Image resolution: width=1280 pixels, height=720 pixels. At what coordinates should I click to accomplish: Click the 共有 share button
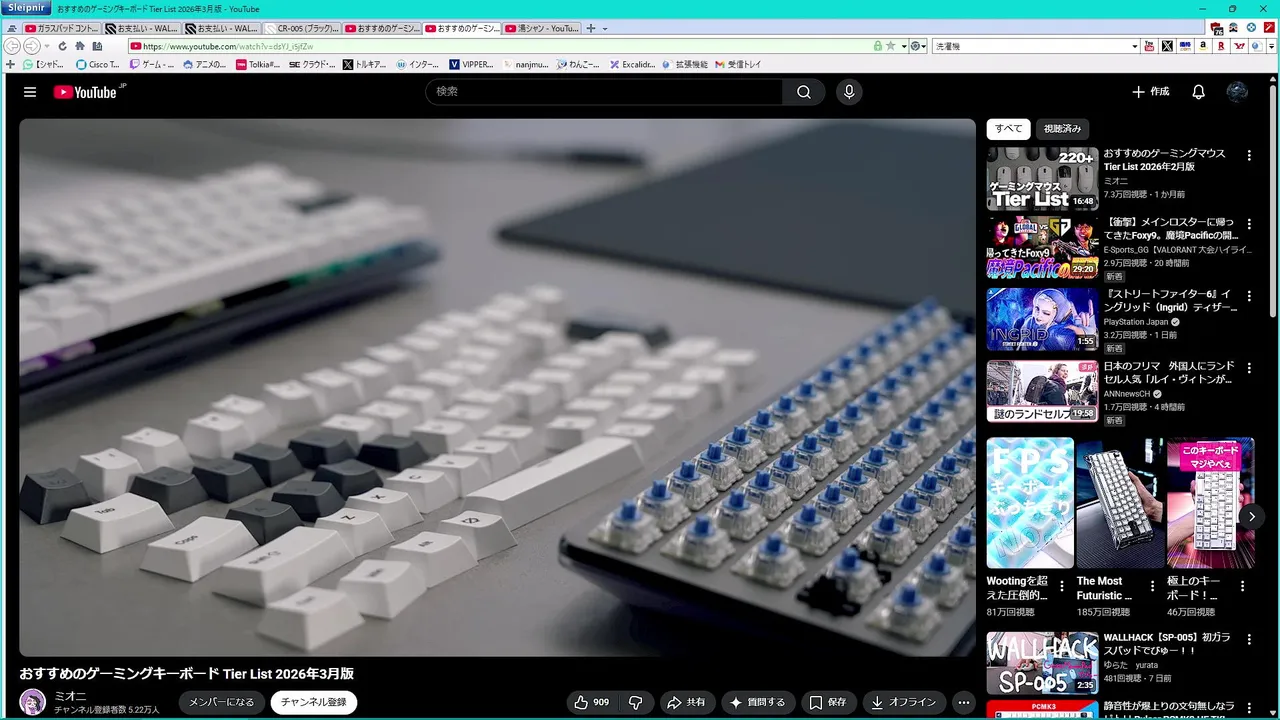[x=686, y=702]
